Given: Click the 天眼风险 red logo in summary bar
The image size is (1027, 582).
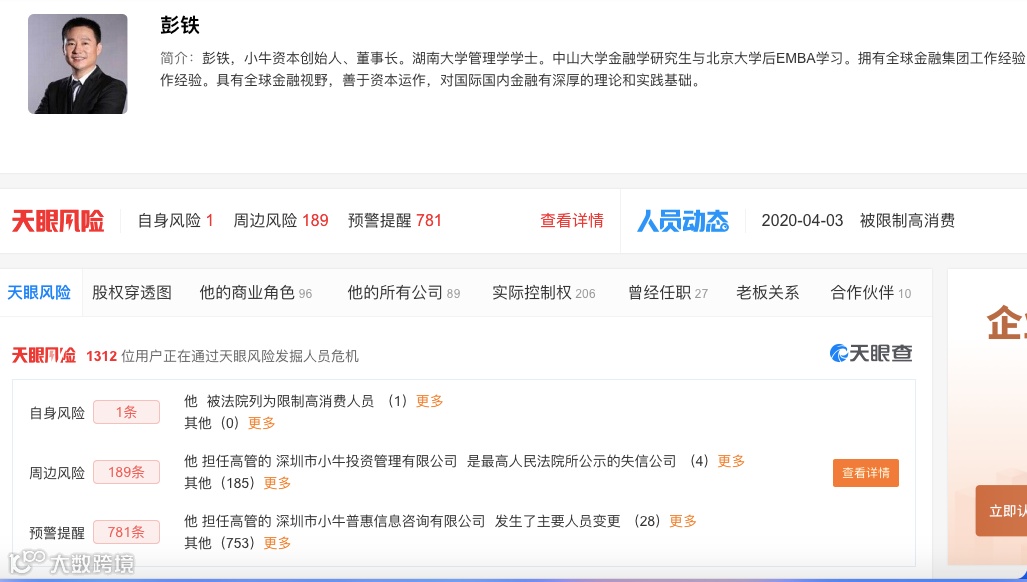Looking at the screenshot, I should (x=58, y=221).
